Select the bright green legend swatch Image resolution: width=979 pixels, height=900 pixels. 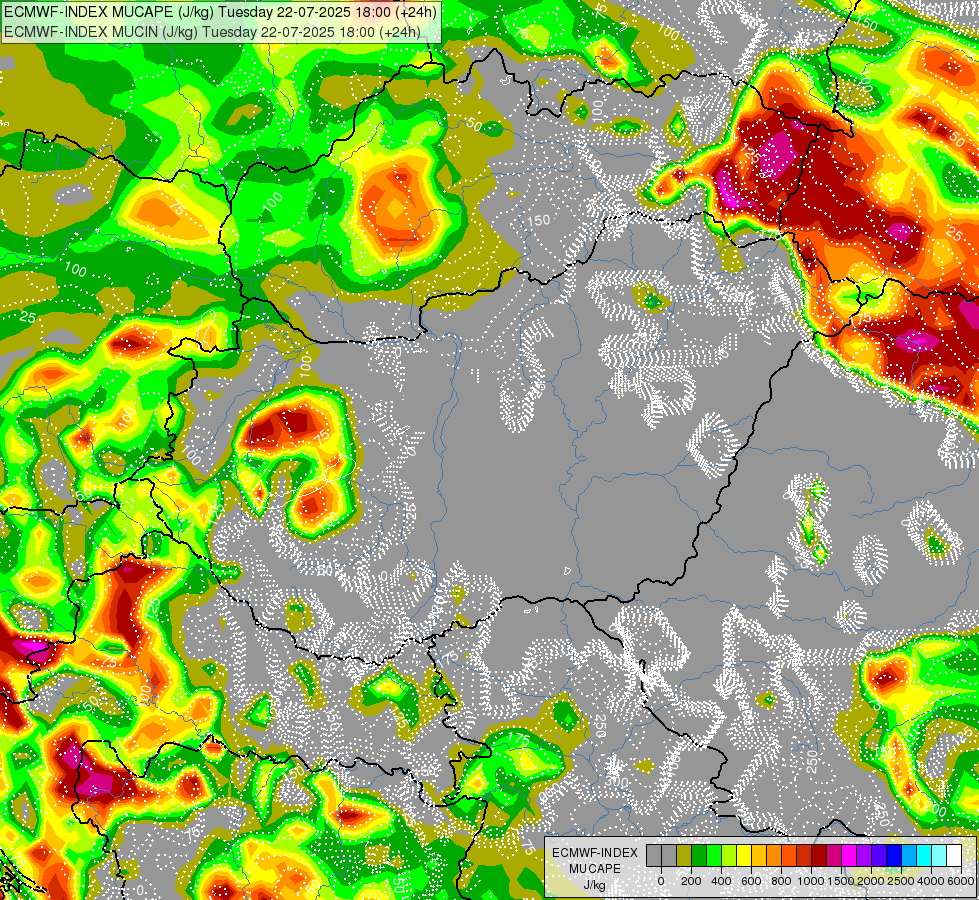(714, 856)
